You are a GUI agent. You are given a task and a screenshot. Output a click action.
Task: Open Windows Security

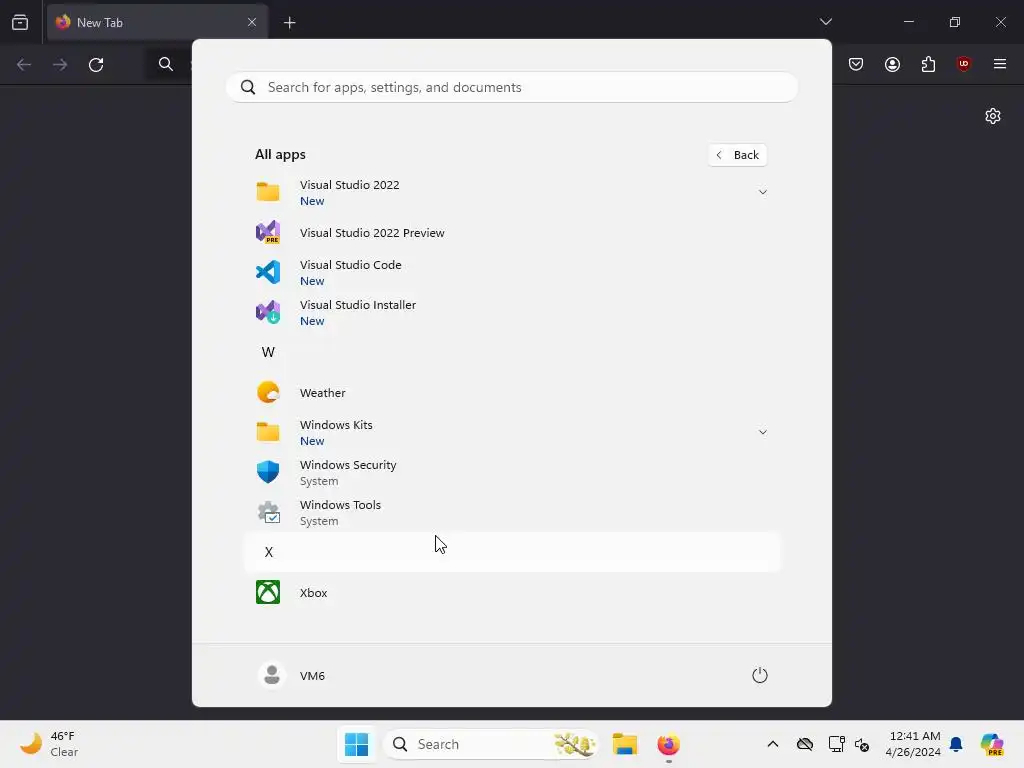pos(512,472)
